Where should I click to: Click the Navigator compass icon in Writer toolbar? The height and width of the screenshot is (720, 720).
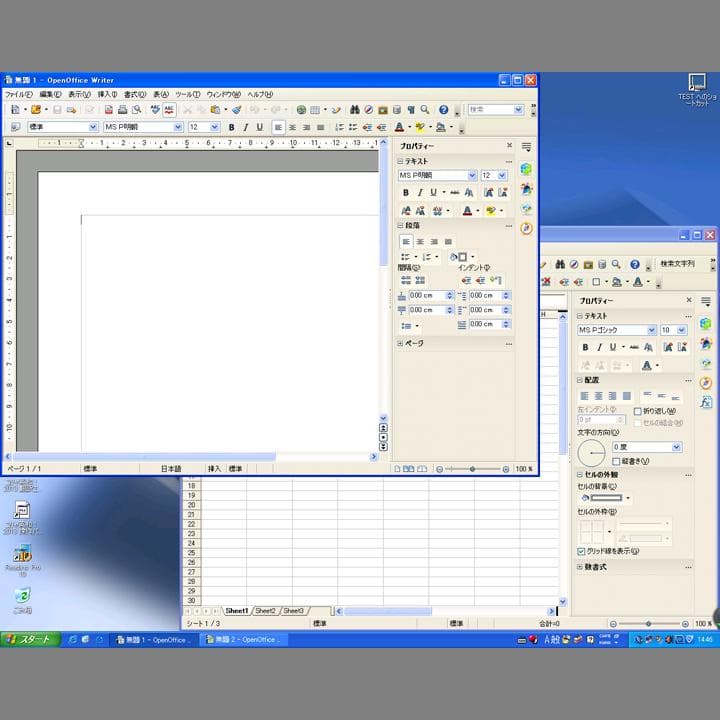pyautogui.click(x=369, y=110)
